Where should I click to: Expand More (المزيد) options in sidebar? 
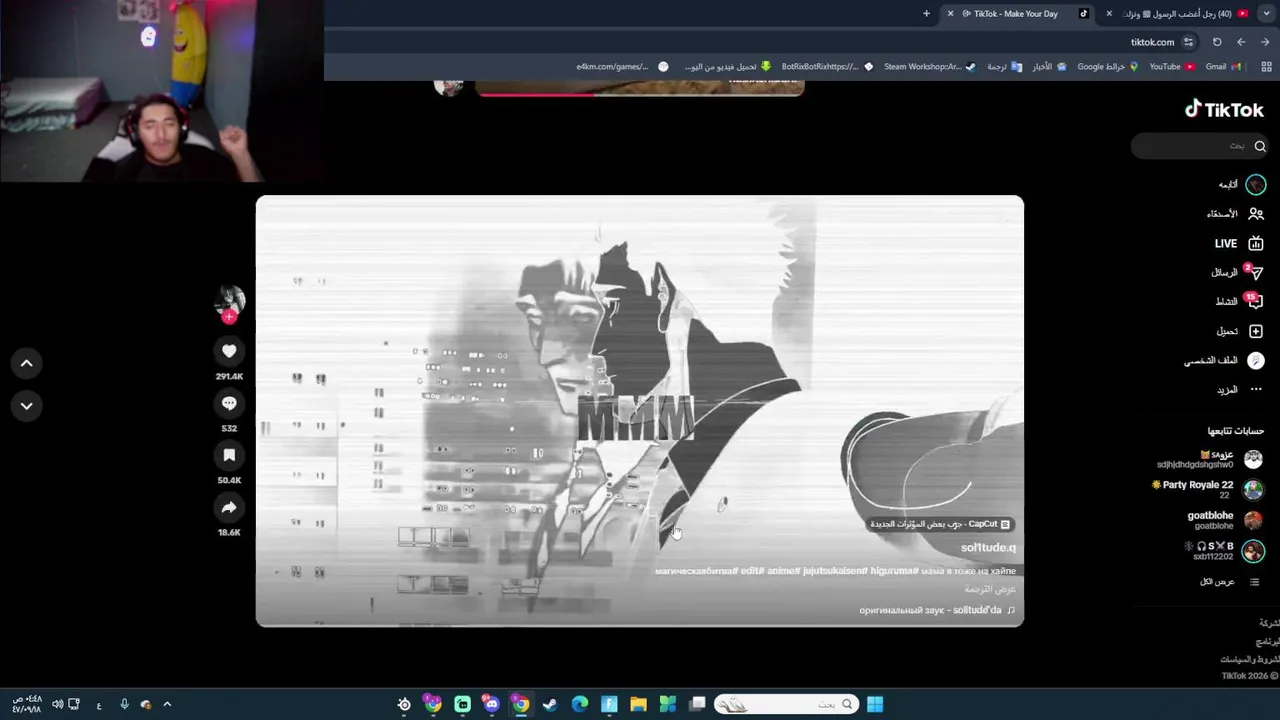pyautogui.click(x=1240, y=389)
